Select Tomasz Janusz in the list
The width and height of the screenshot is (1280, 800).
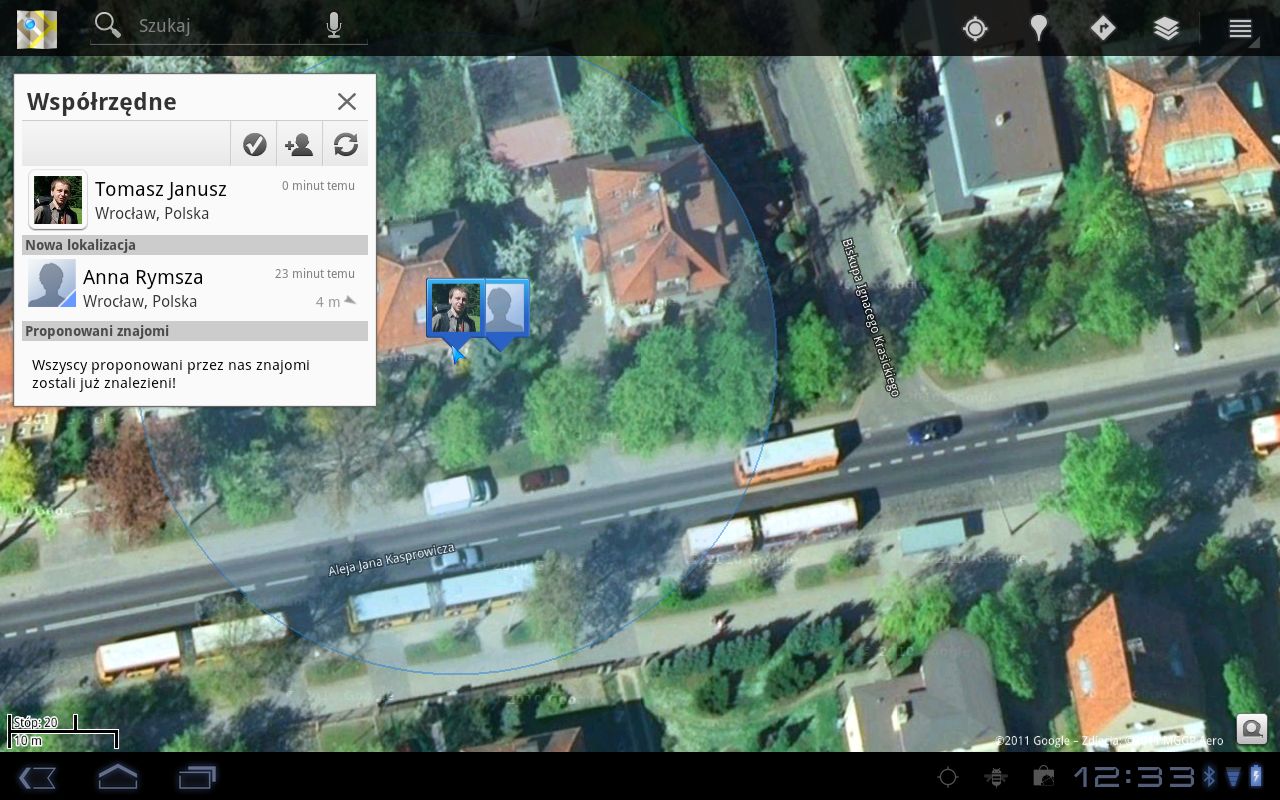(x=195, y=200)
